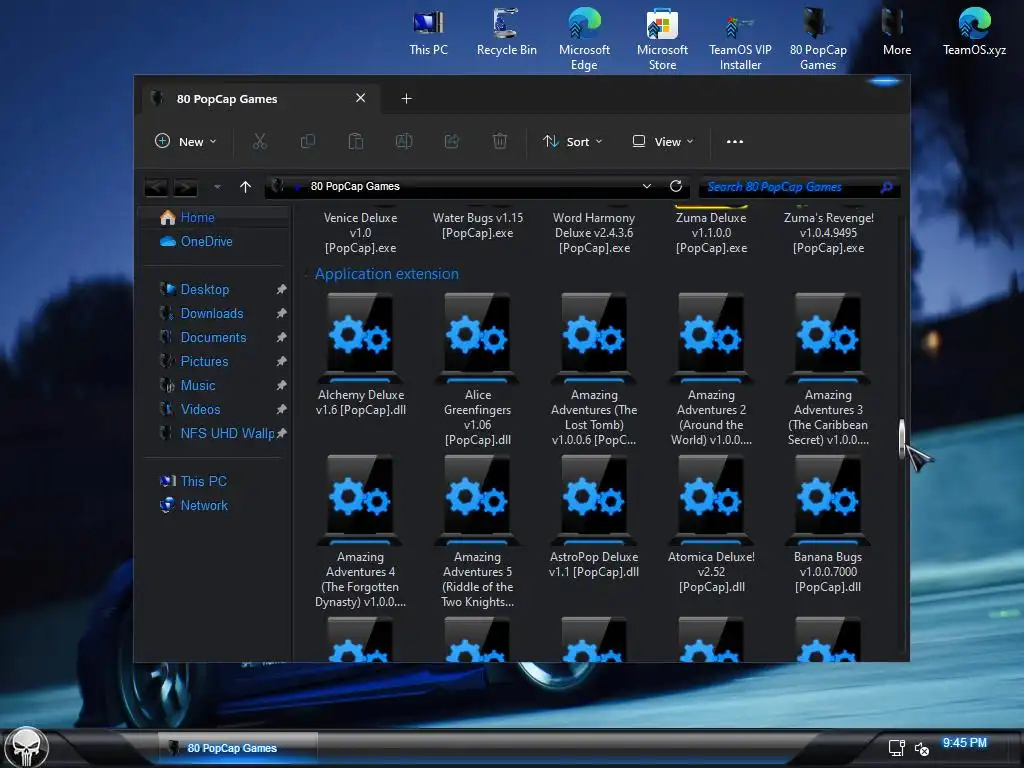Viewport: 1024px width, 768px height.
Task: Select Amazing Adventures 4 Forgotten Dynasty dll
Action: [360, 532]
